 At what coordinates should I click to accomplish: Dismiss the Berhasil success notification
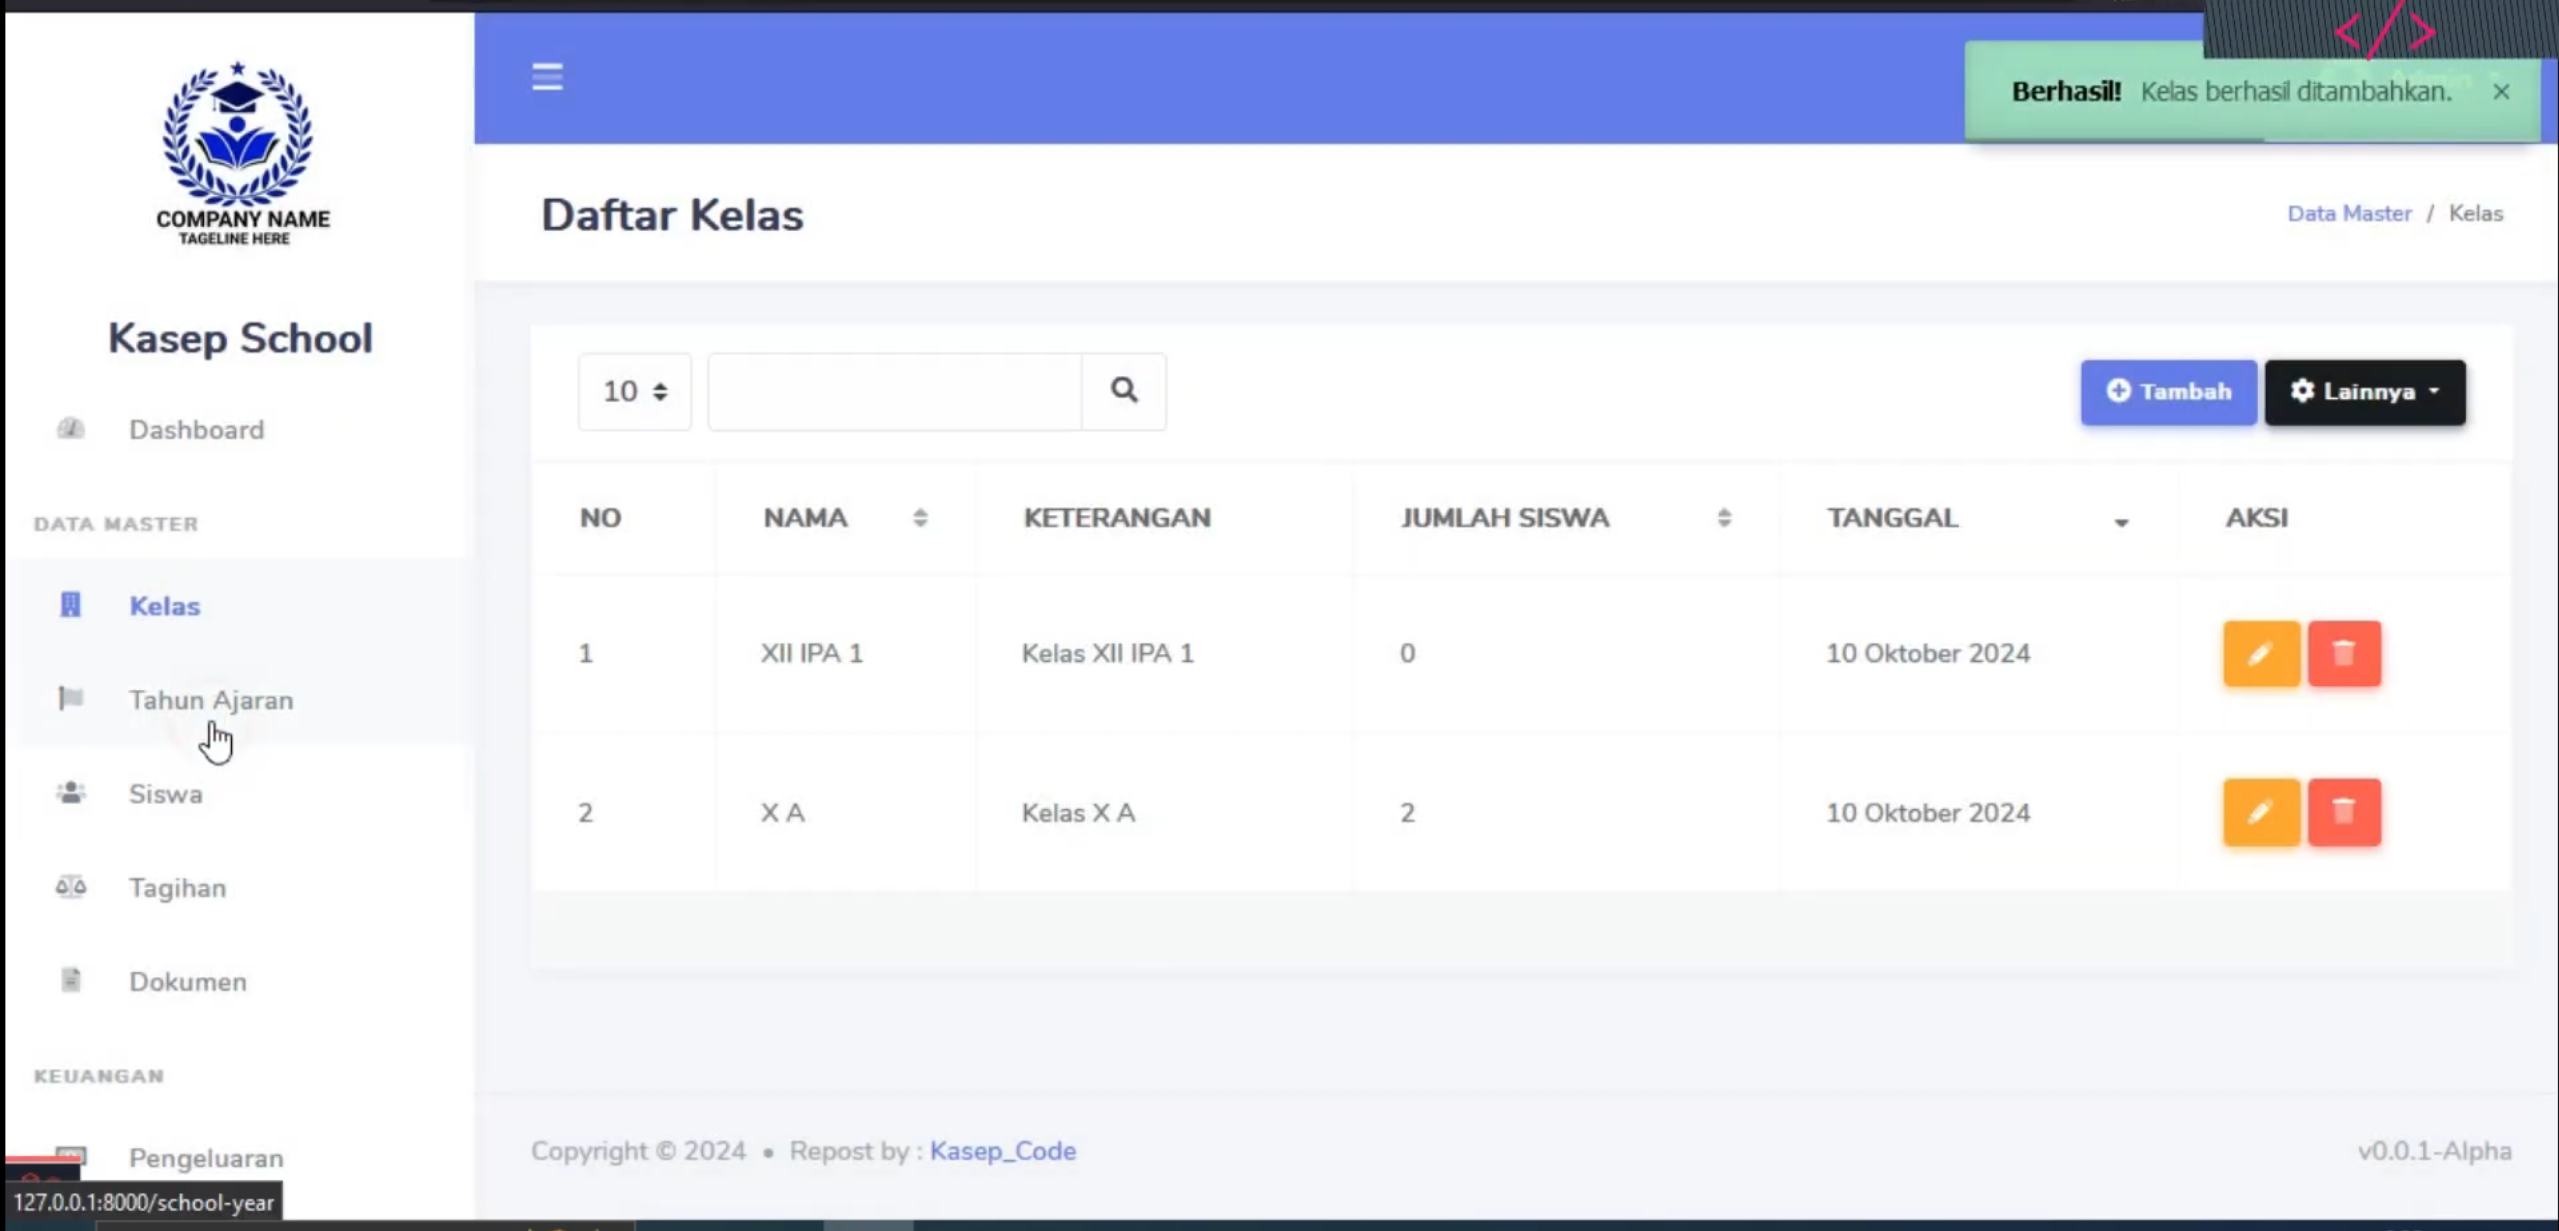coord(2501,92)
